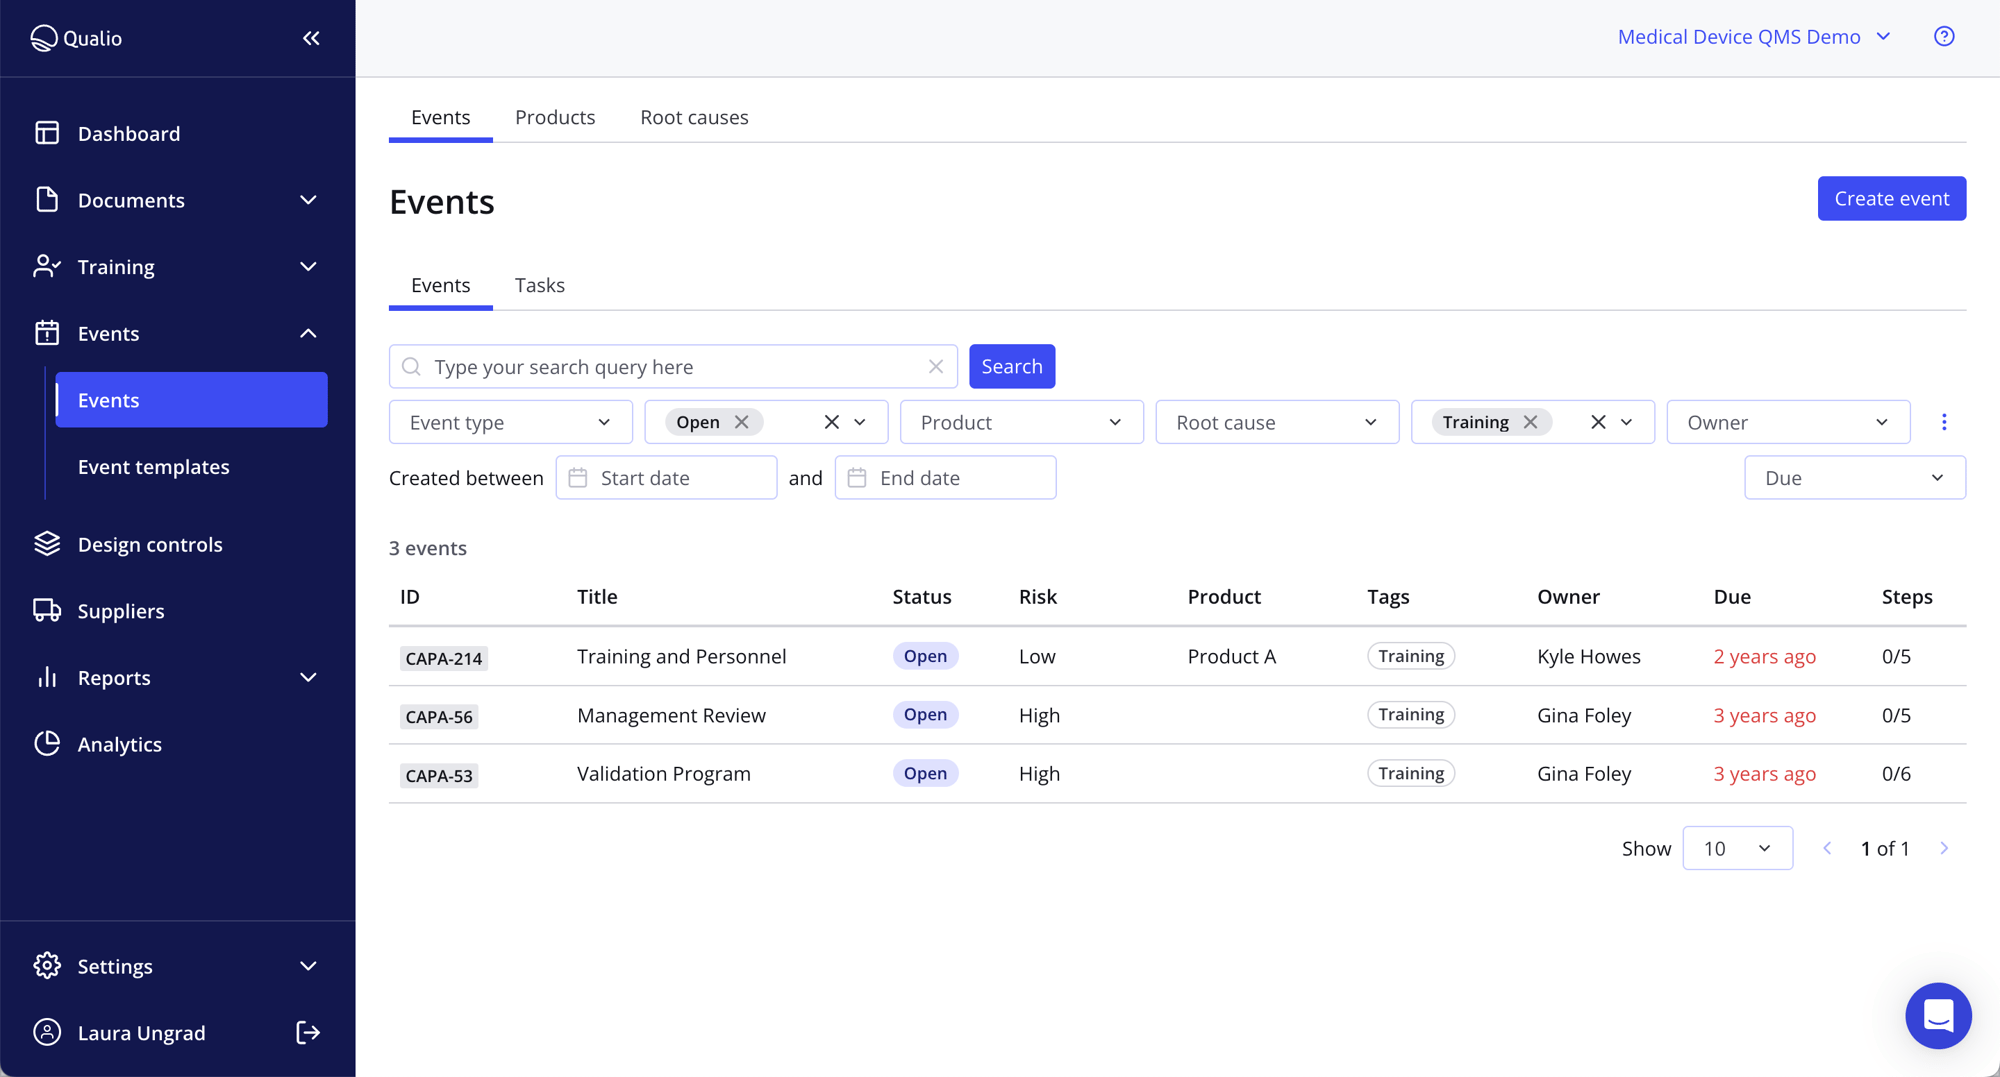The image size is (2000, 1077).
Task: Collapse the sidebar with the double chevron
Action: [310, 38]
